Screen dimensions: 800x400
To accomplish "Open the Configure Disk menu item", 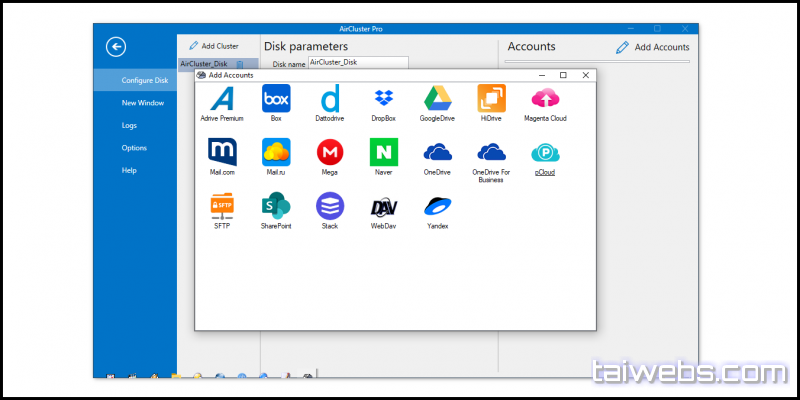I will [x=144, y=80].
